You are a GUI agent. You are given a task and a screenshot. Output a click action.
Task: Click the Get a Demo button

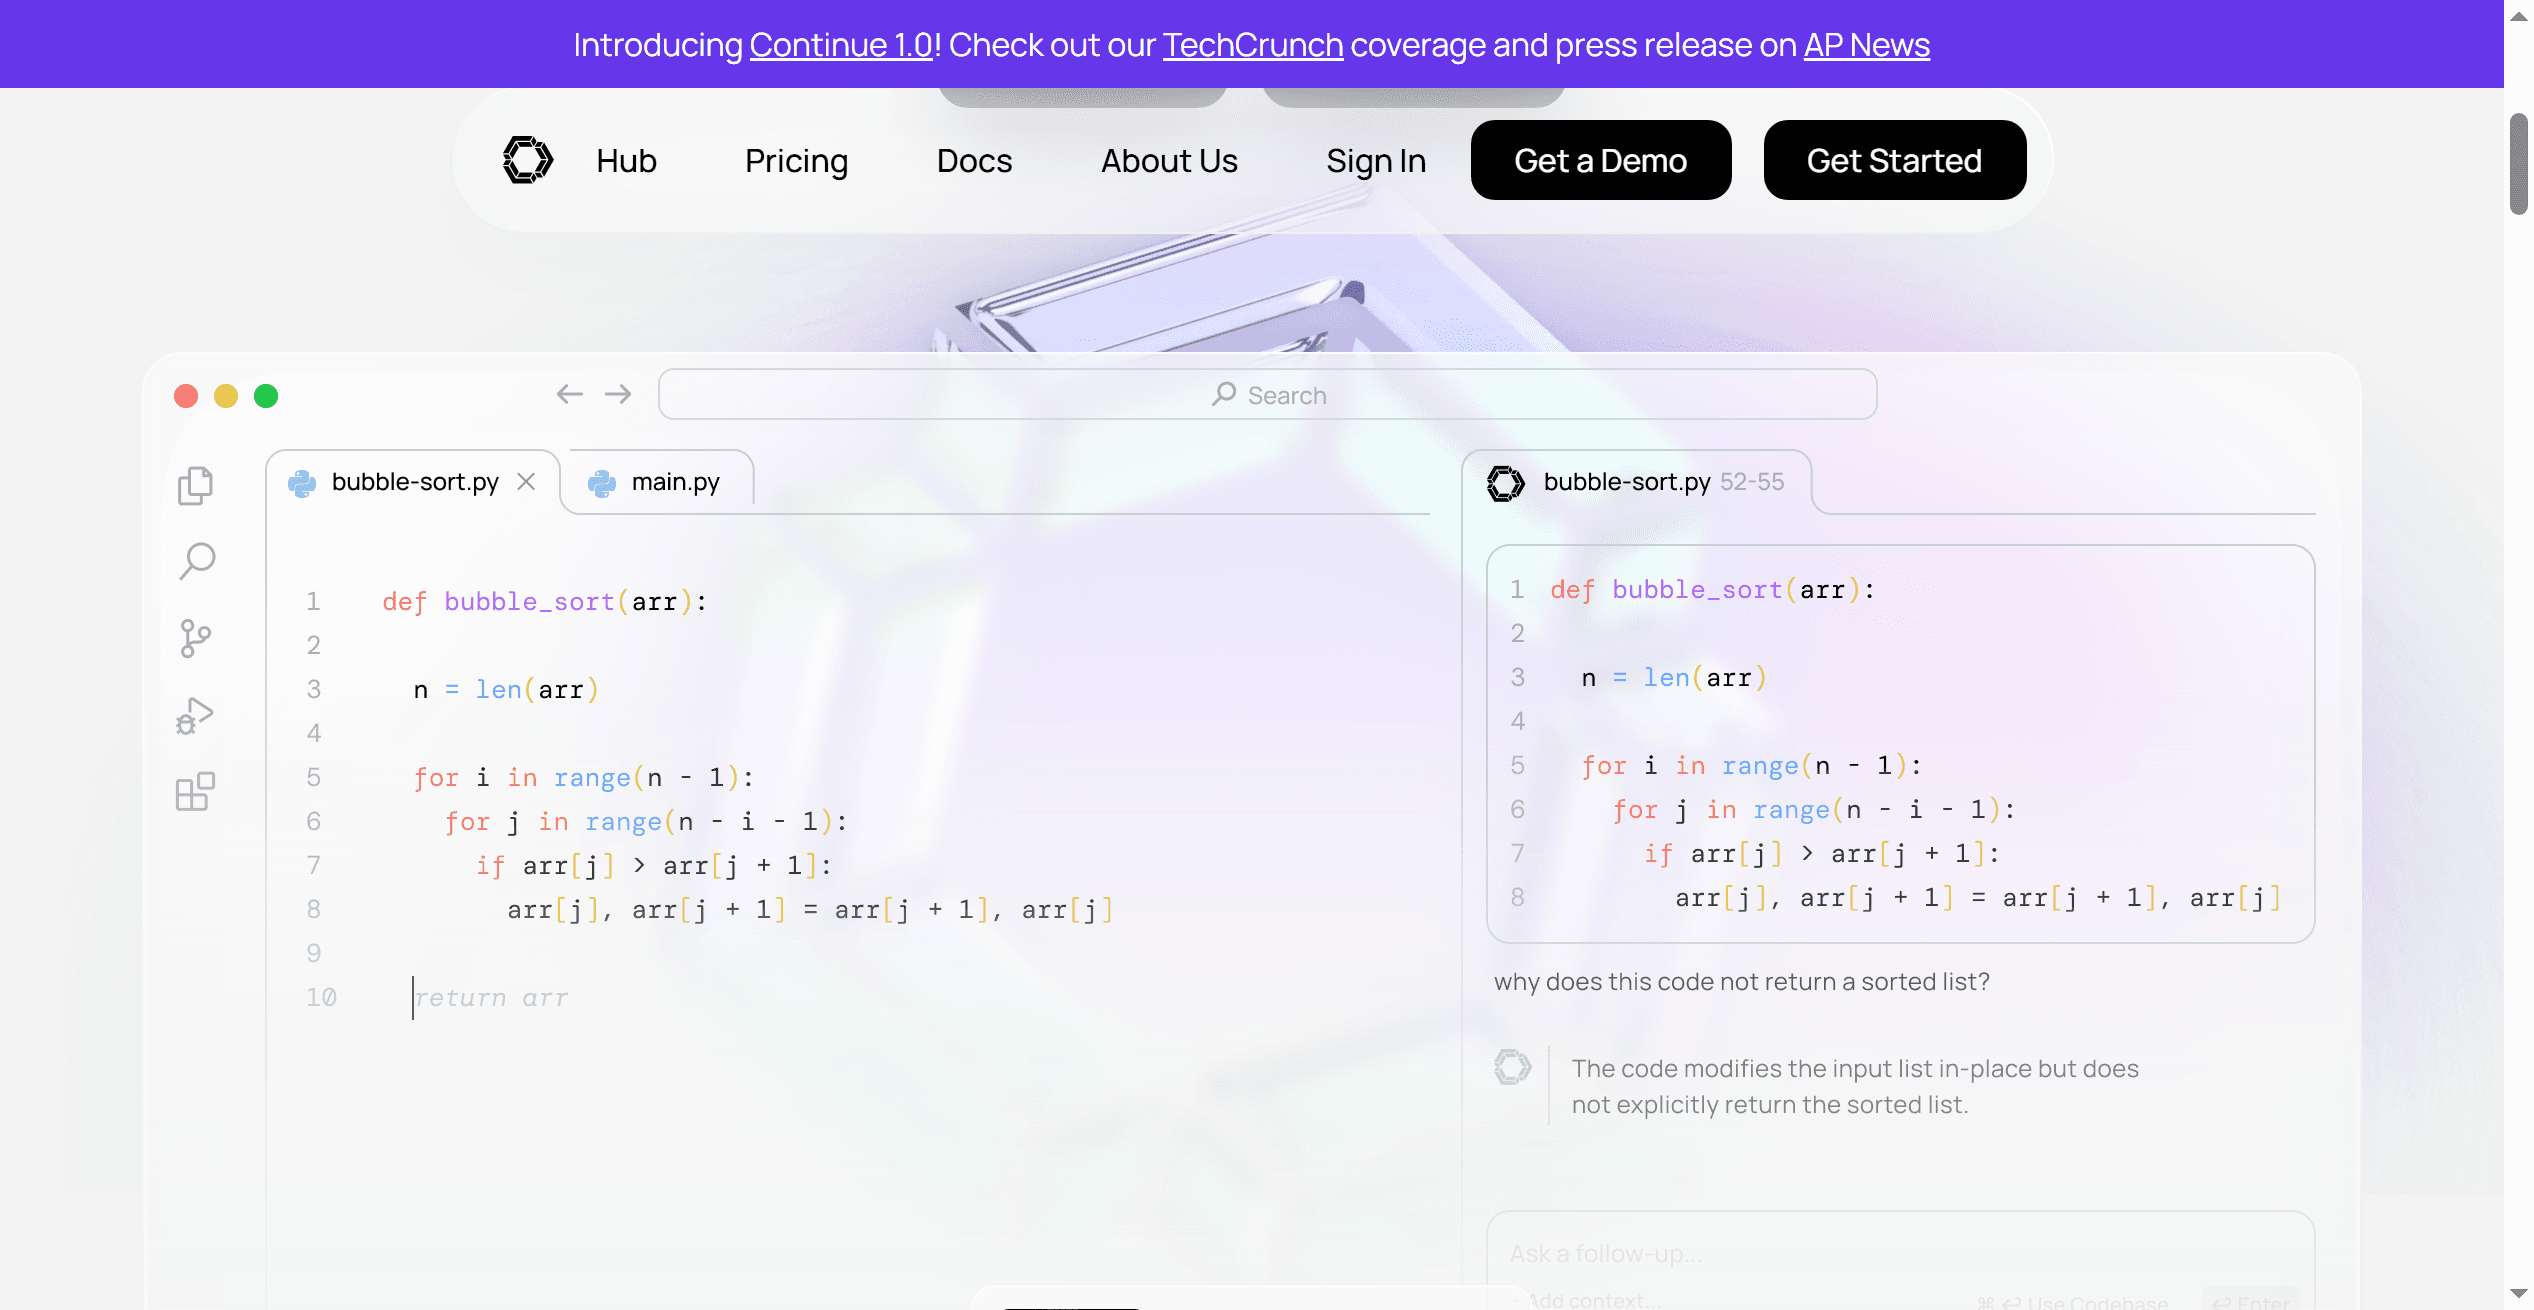1600,161
